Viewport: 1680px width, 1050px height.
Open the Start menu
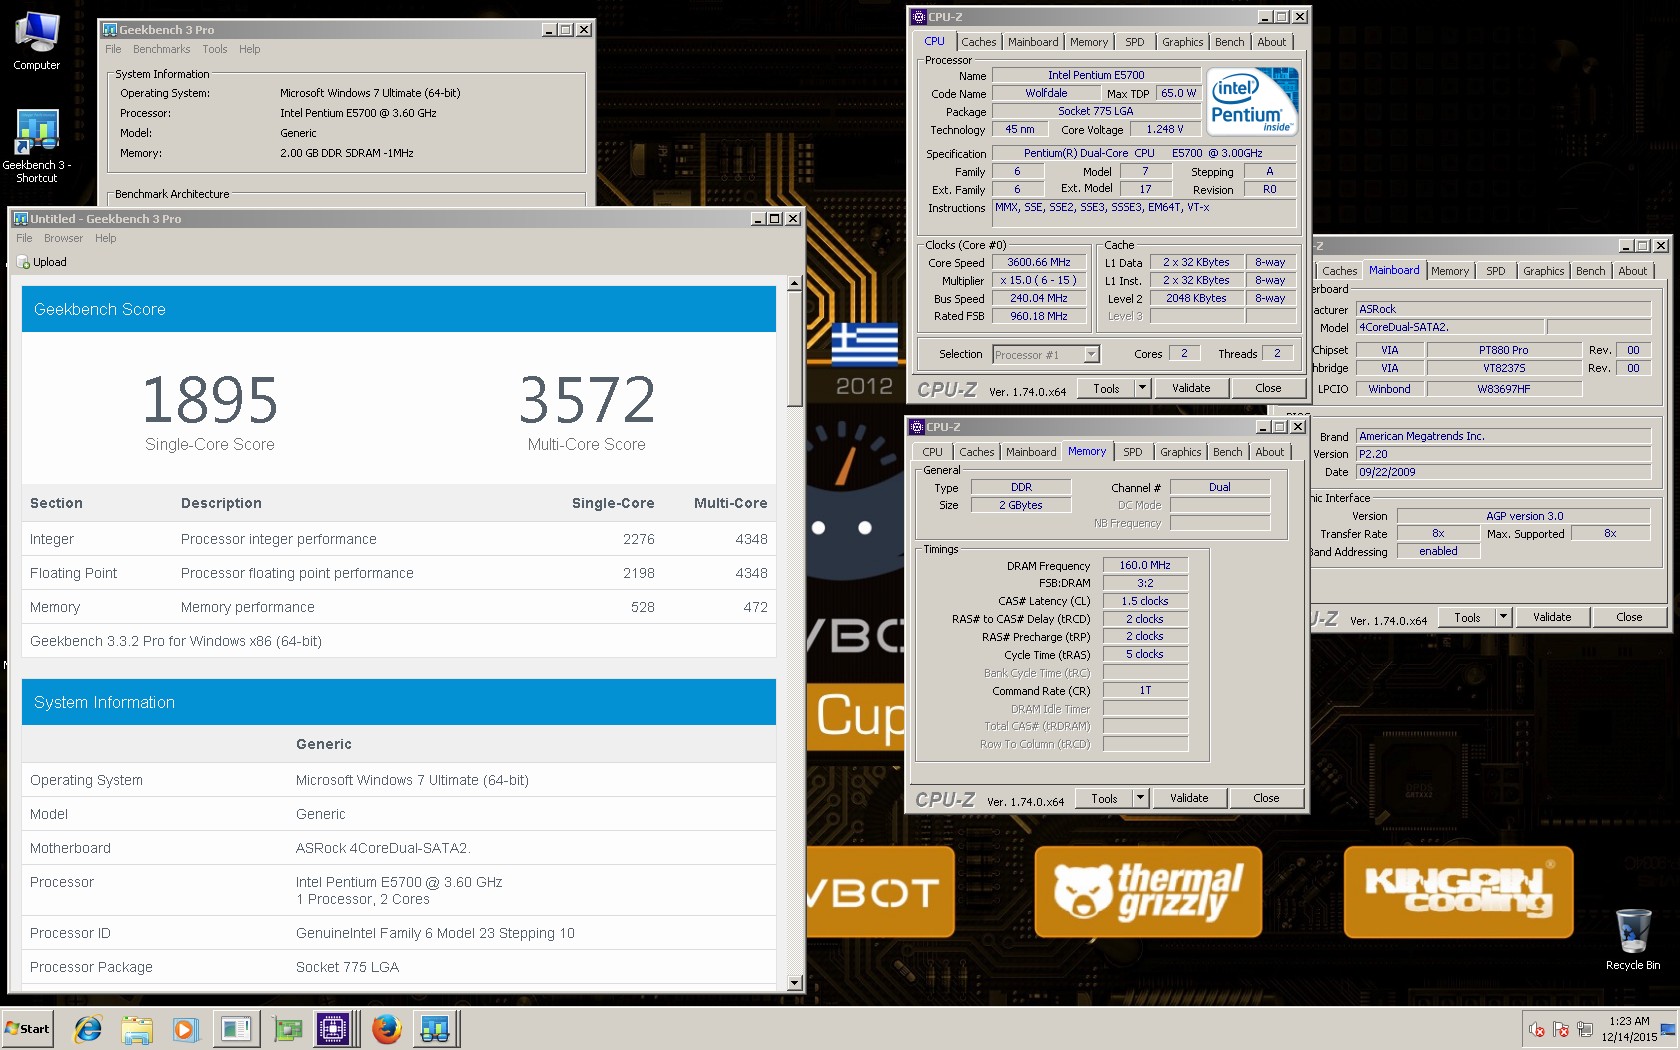pos(27,1029)
